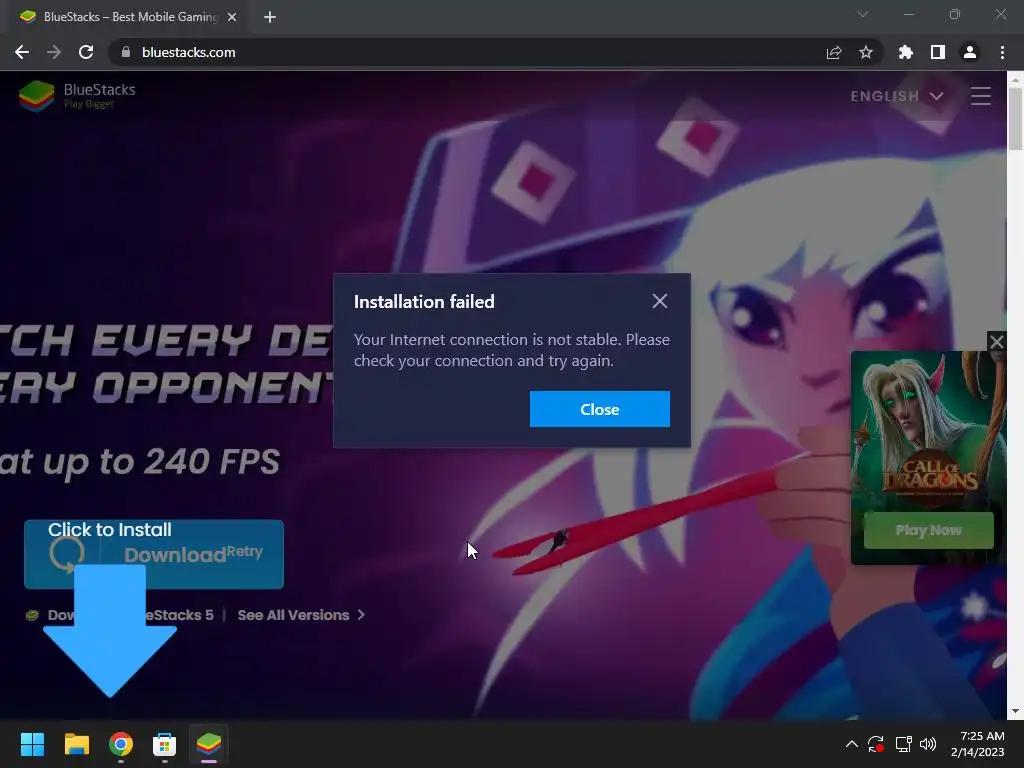Expand the ENGLISH language dropdown
This screenshot has height=768, width=1024.
(897, 96)
